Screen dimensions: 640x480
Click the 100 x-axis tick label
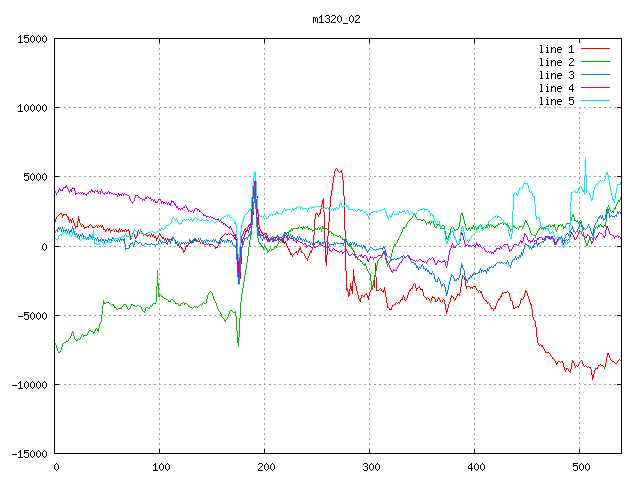click(x=159, y=466)
